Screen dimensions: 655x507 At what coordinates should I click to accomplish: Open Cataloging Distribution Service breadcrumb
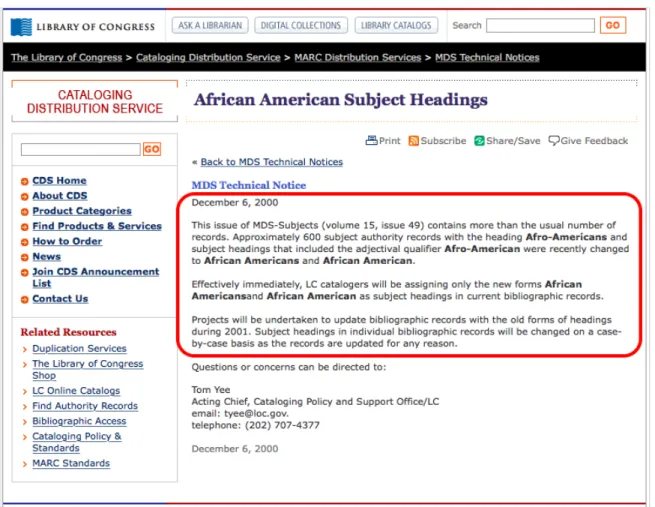208,58
